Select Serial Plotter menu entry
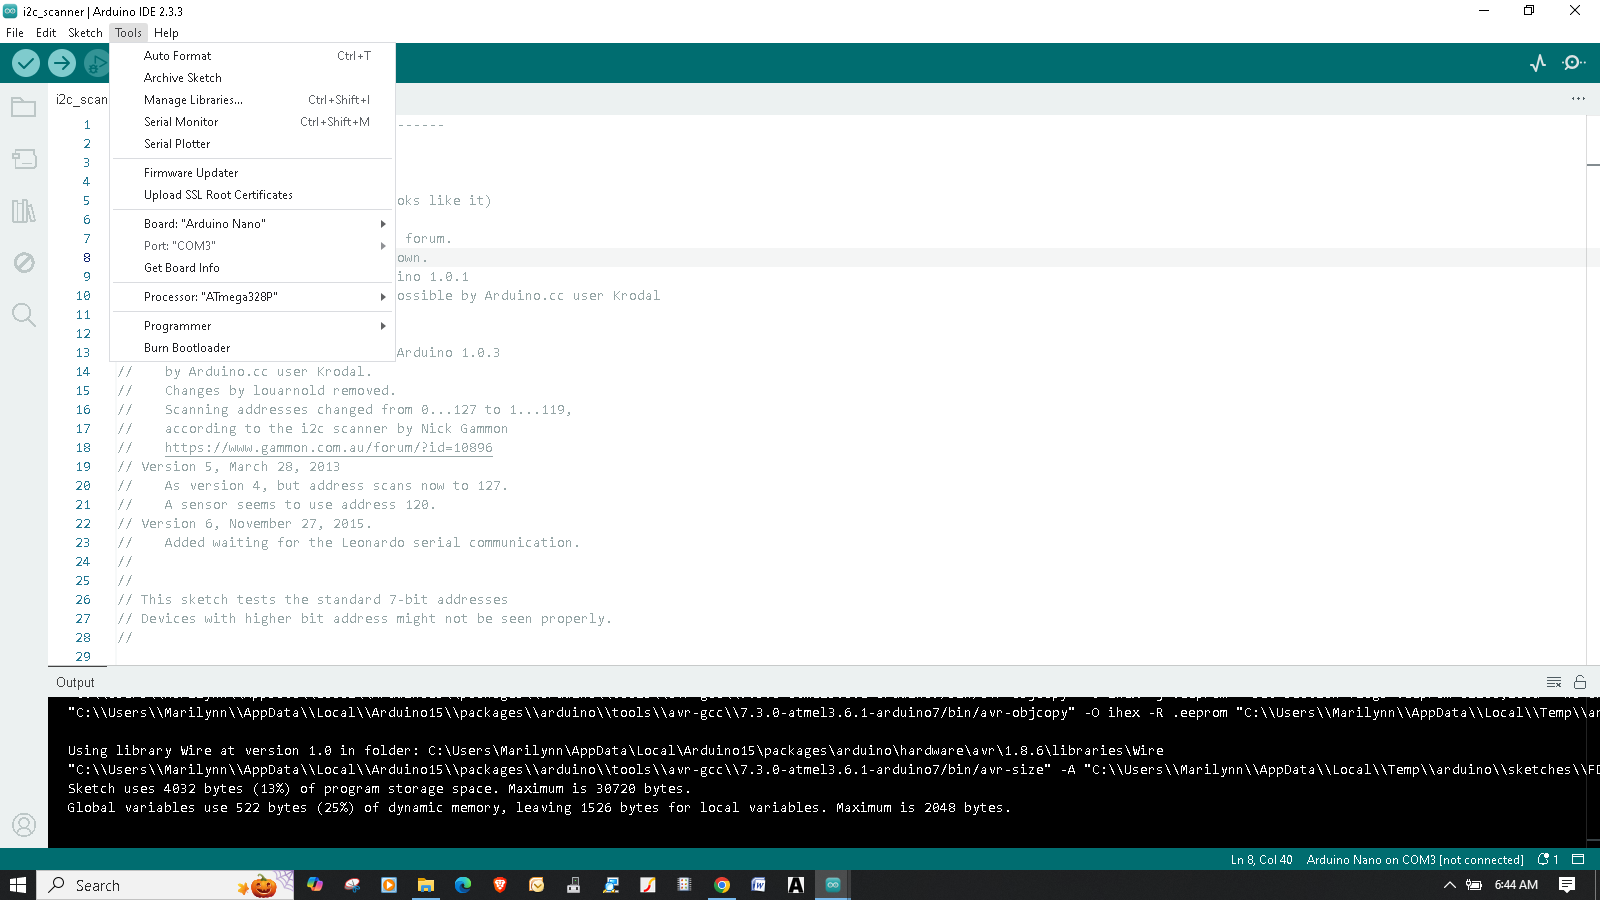The height and width of the screenshot is (900, 1600). point(253,144)
